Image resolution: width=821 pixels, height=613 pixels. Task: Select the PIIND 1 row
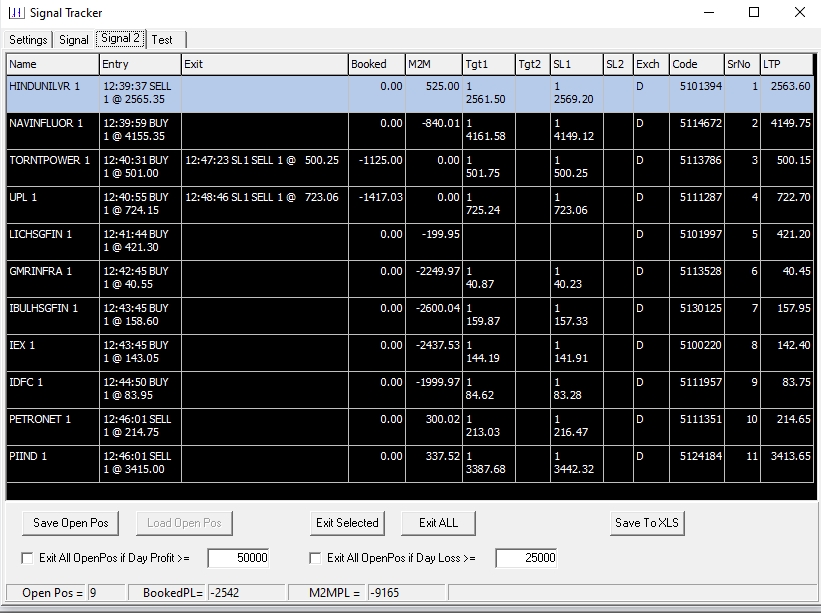pyautogui.click(x=410, y=464)
